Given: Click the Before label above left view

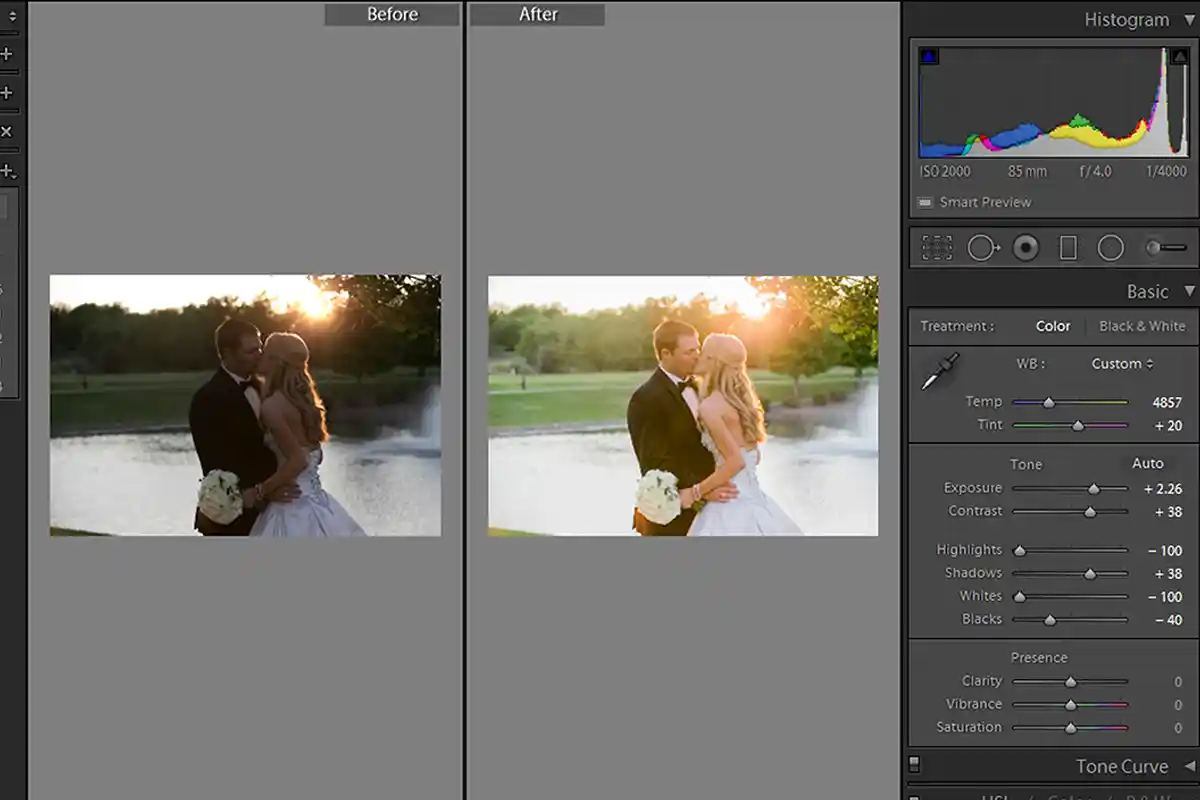Looking at the screenshot, I should click(392, 14).
